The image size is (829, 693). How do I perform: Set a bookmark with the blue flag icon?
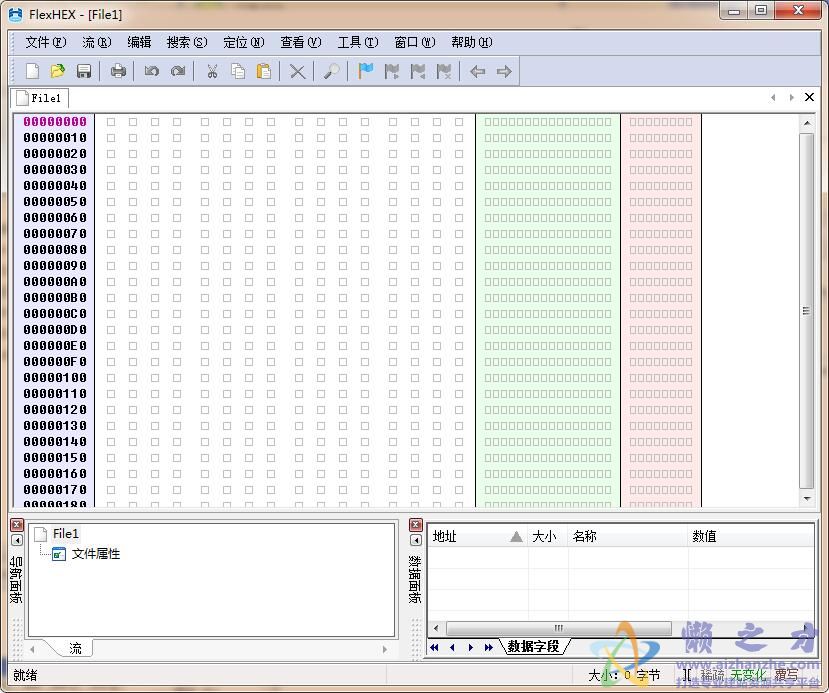pos(364,70)
